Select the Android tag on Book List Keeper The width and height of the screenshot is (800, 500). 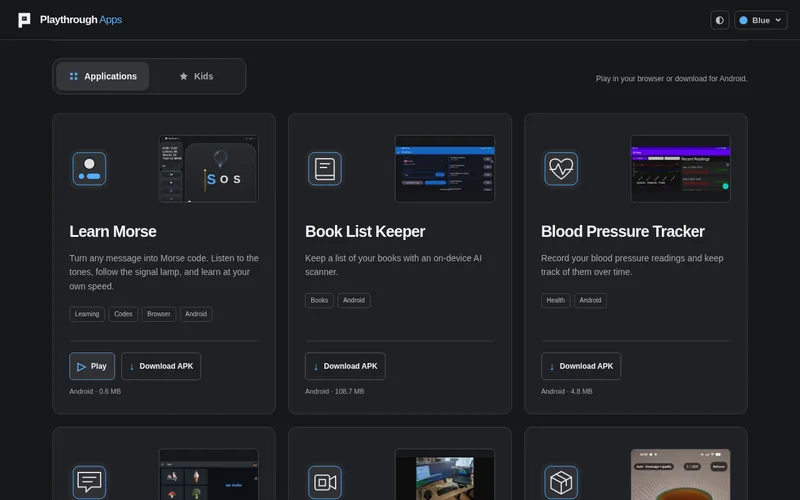(x=354, y=301)
